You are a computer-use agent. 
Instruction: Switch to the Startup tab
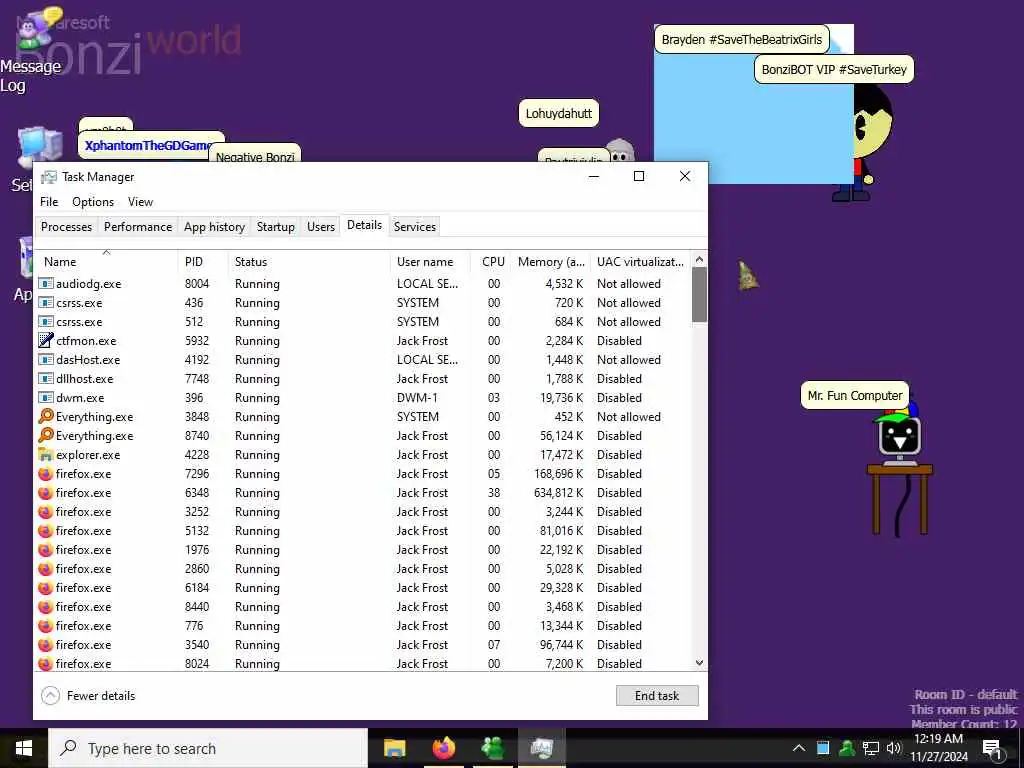(276, 227)
